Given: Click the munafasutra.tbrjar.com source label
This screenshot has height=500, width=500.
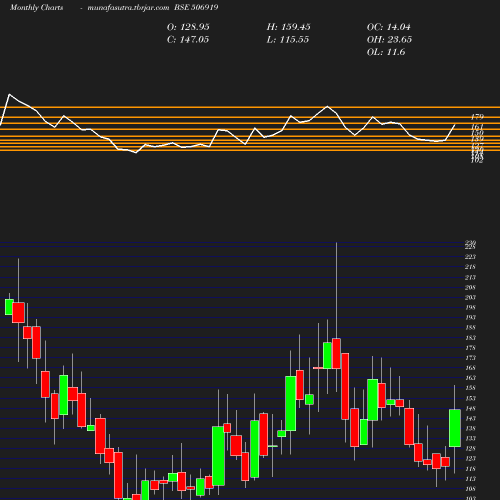Looking at the screenshot, I should pyautogui.click(x=128, y=8).
